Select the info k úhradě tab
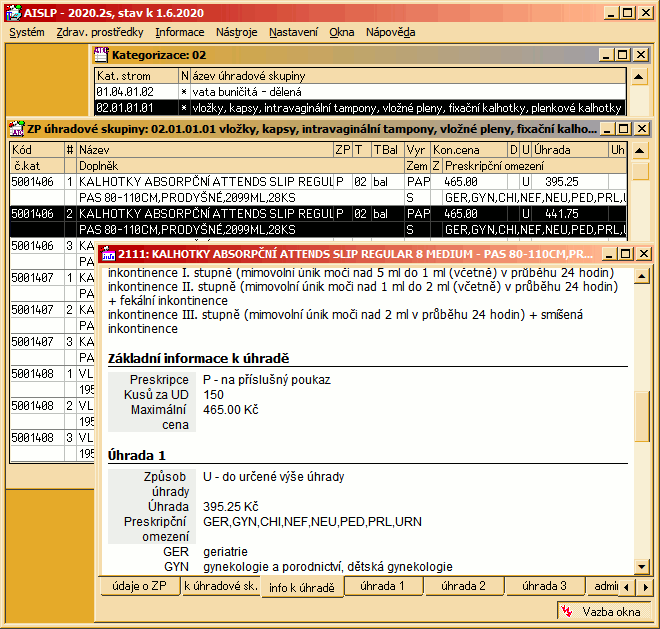The height and width of the screenshot is (629, 660). pyautogui.click(x=301, y=587)
